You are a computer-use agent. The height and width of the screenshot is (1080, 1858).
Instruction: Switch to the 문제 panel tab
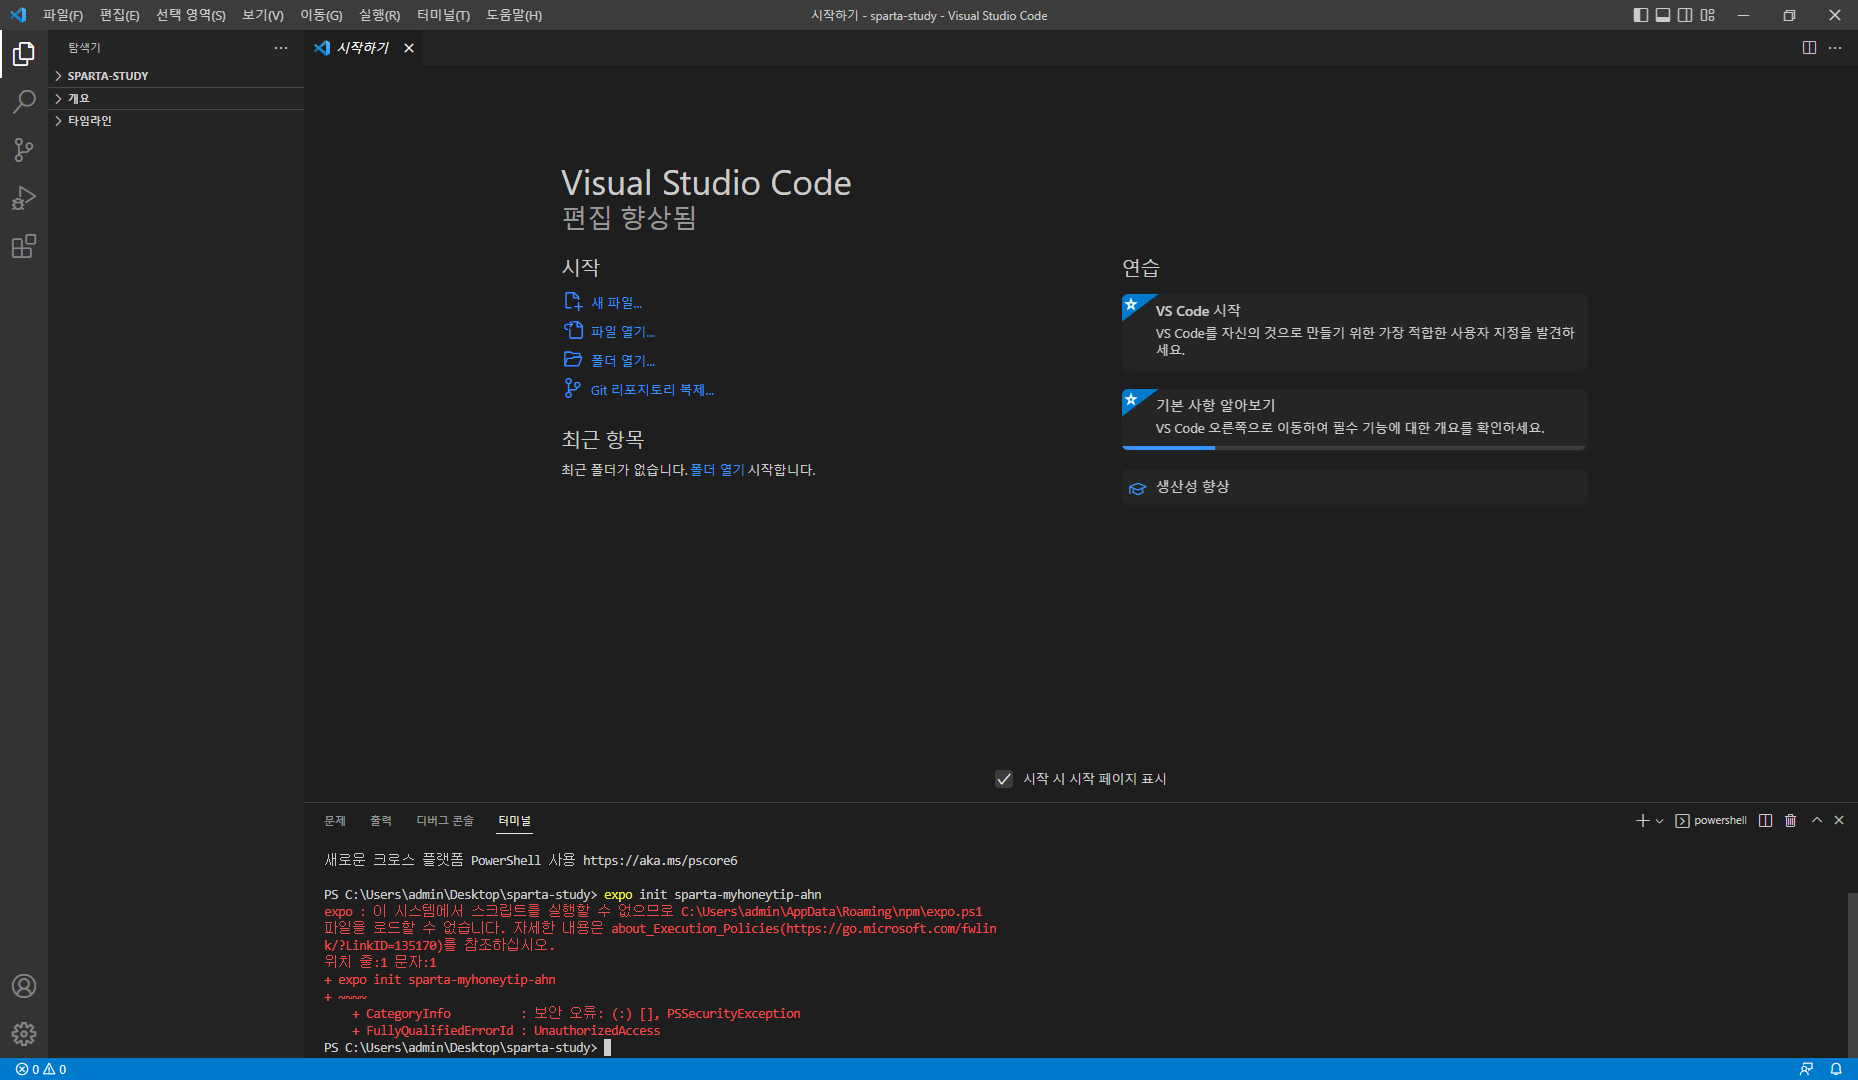[335, 821]
